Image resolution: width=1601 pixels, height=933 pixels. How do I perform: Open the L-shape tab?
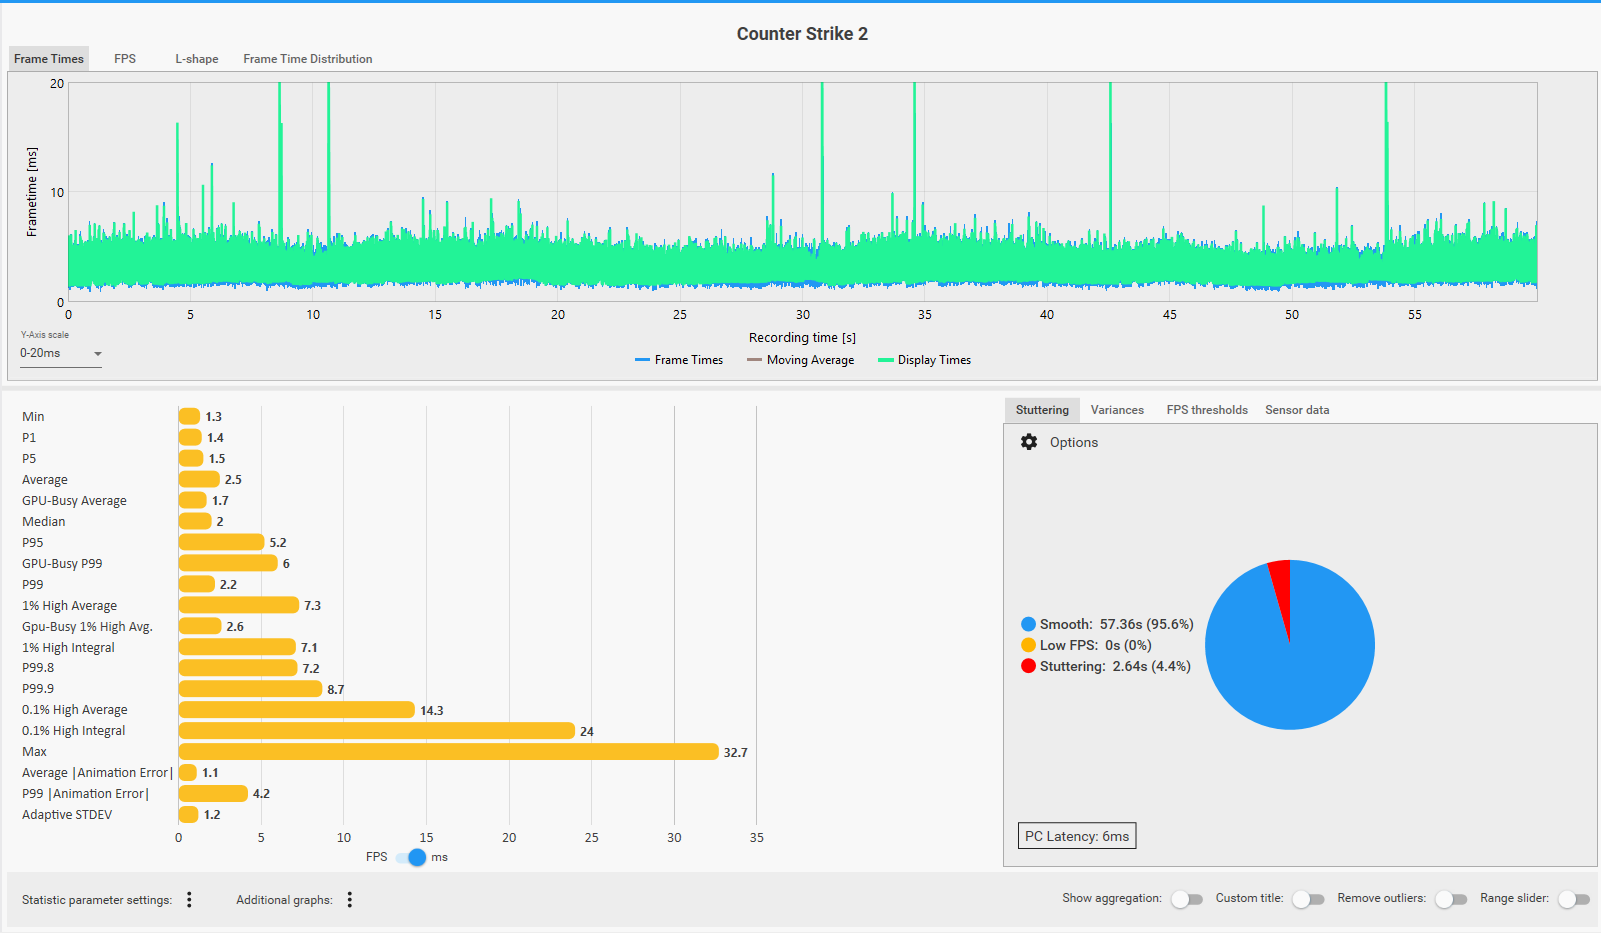point(197,59)
